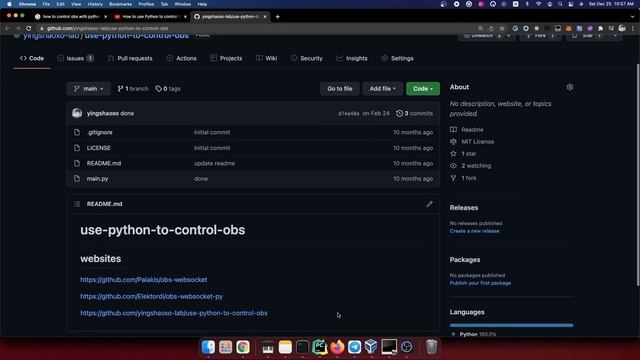Click the Readme link in About
The height and width of the screenshot is (360, 640).
click(467, 129)
